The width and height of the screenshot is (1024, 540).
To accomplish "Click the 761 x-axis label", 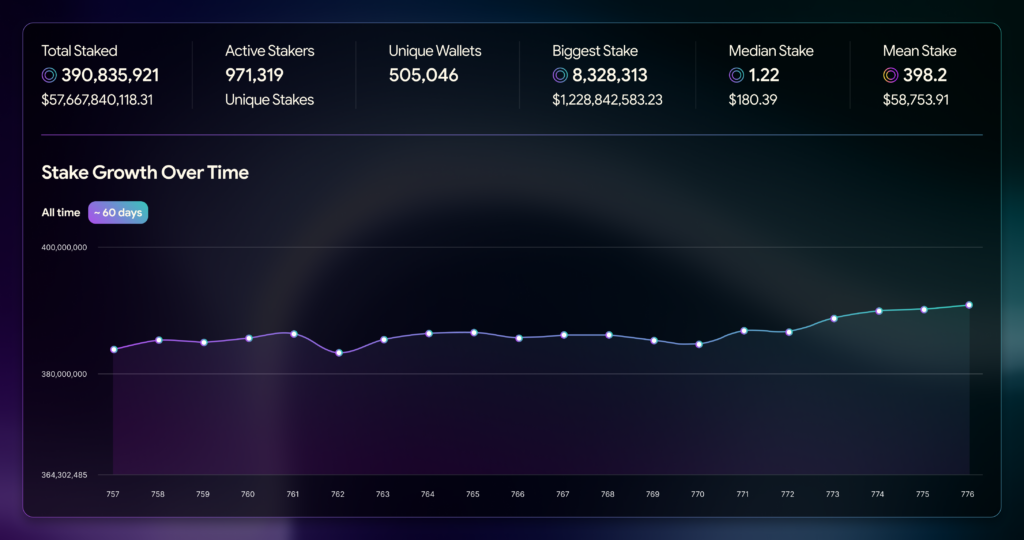I will tap(293, 494).
